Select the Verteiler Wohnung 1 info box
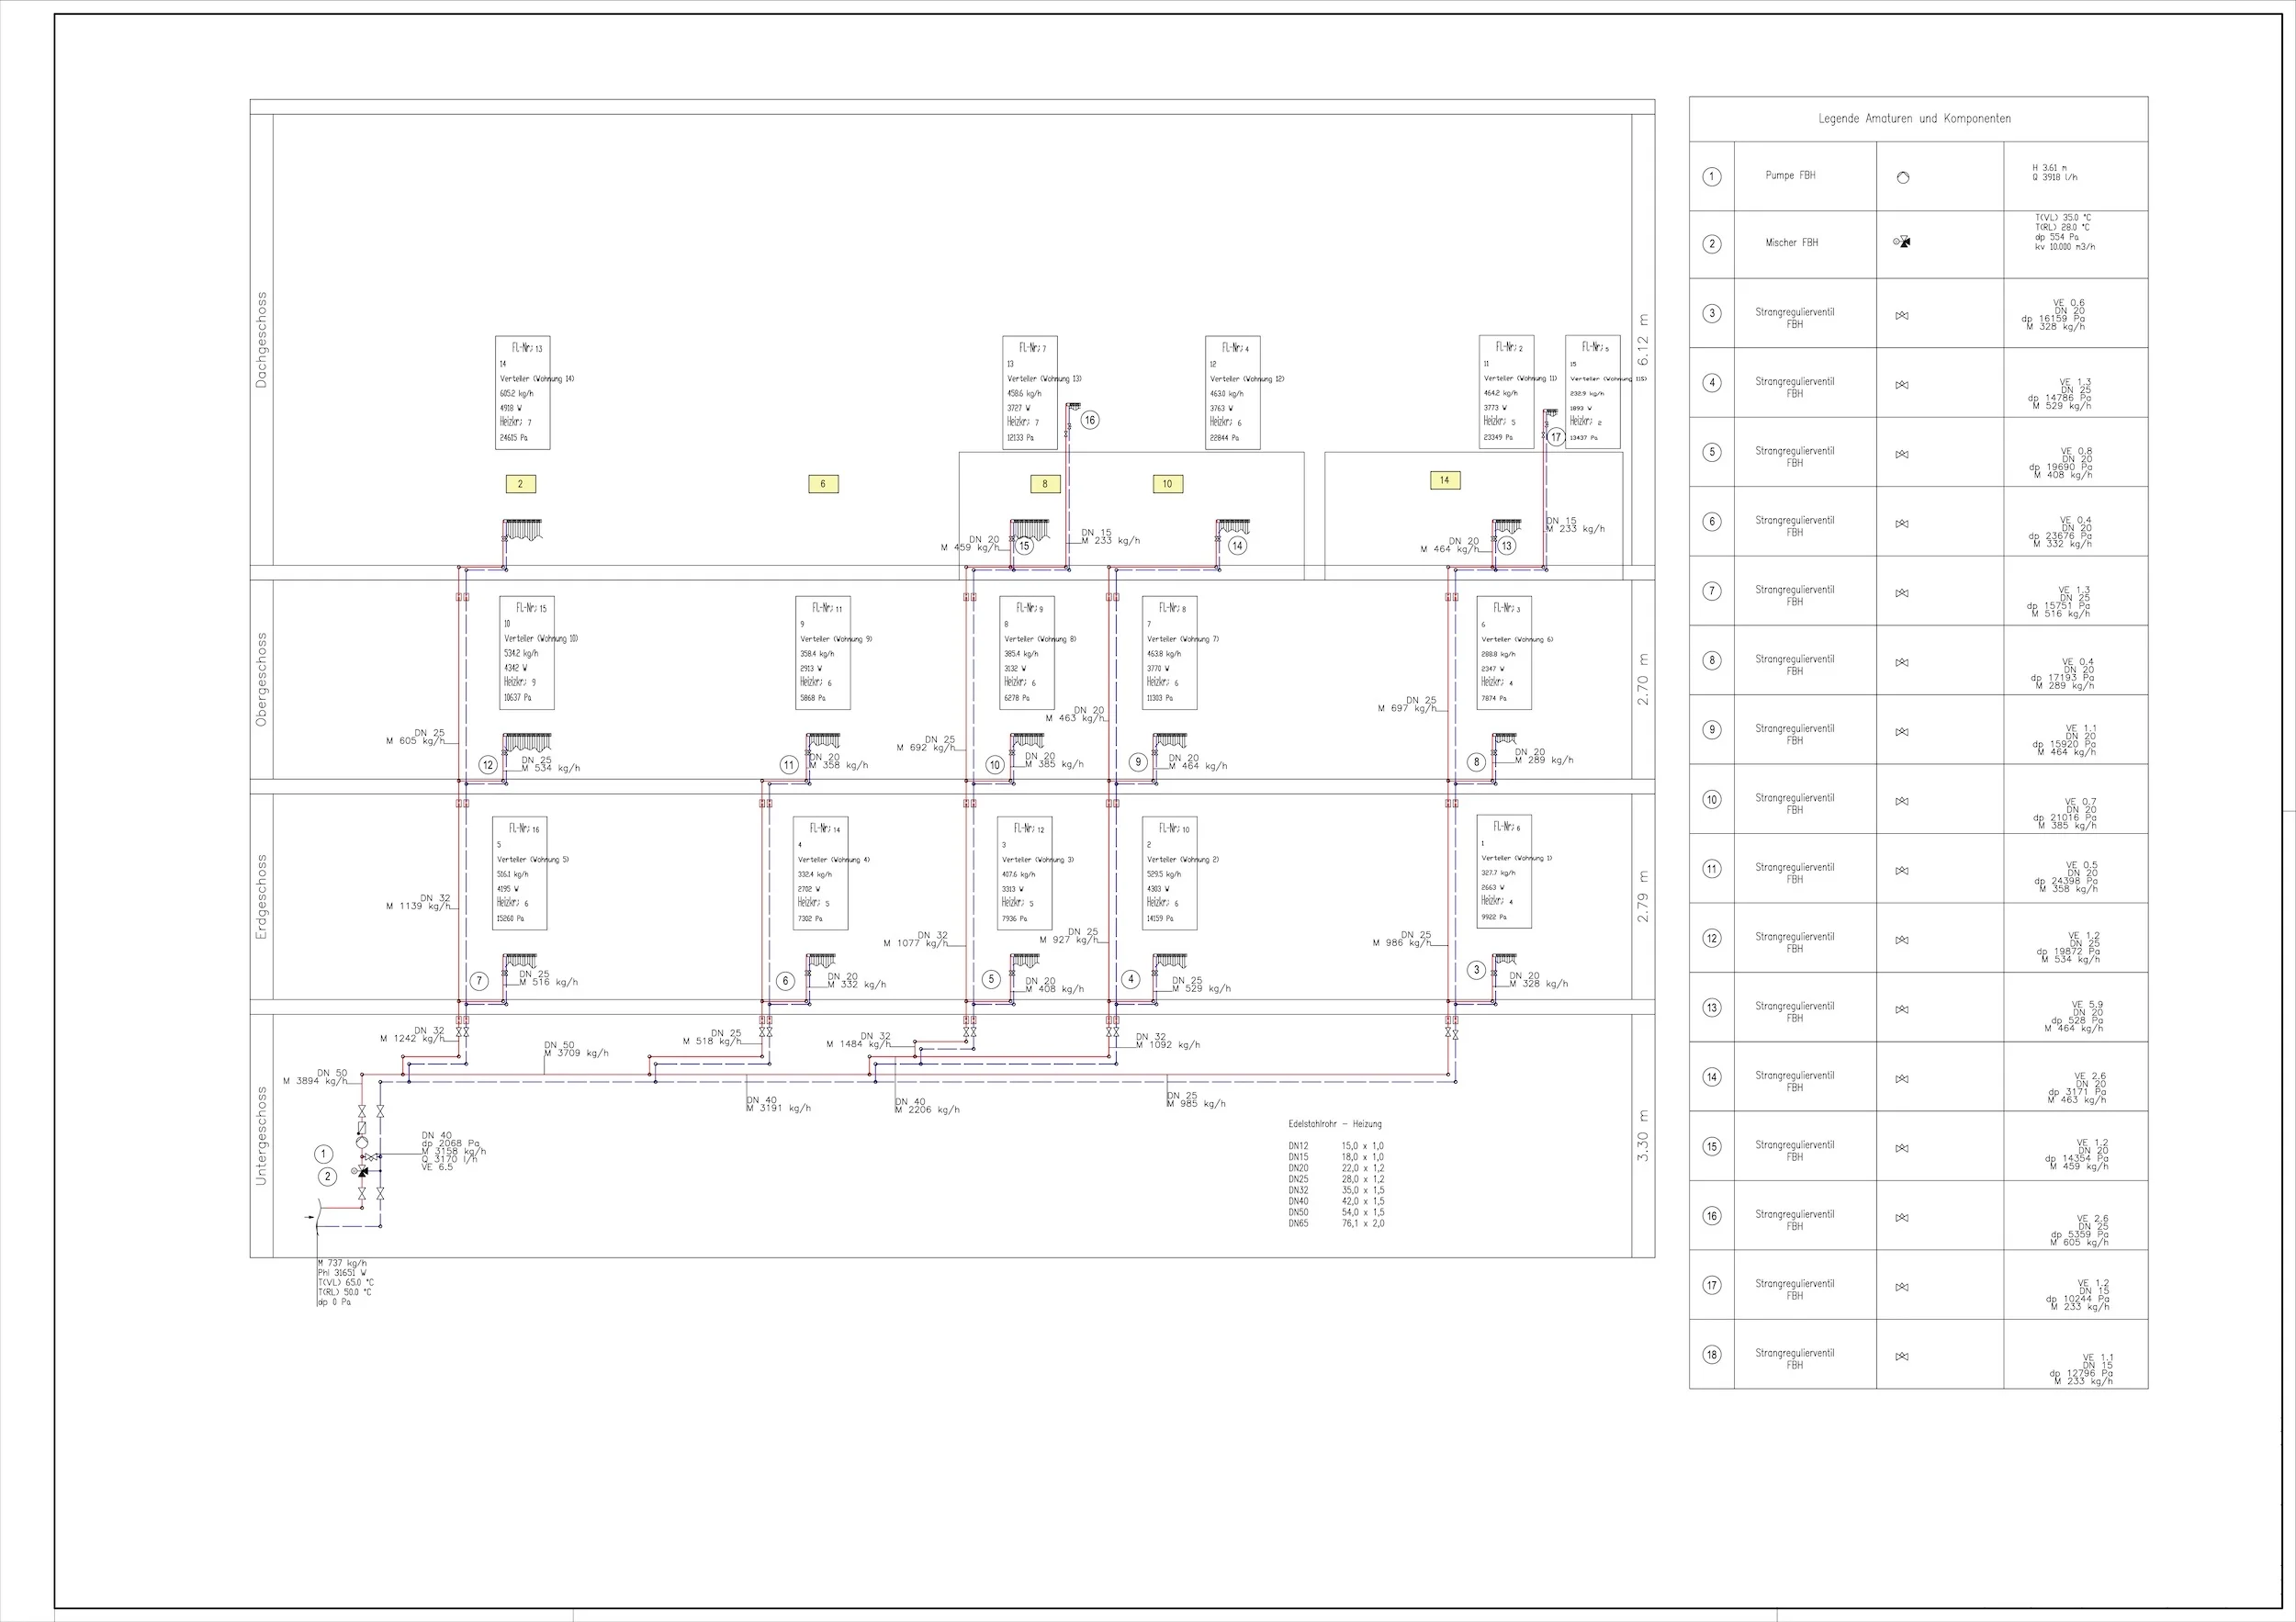This screenshot has height=1622, width=2296. pyautogui.click(x=1504, y=871)
